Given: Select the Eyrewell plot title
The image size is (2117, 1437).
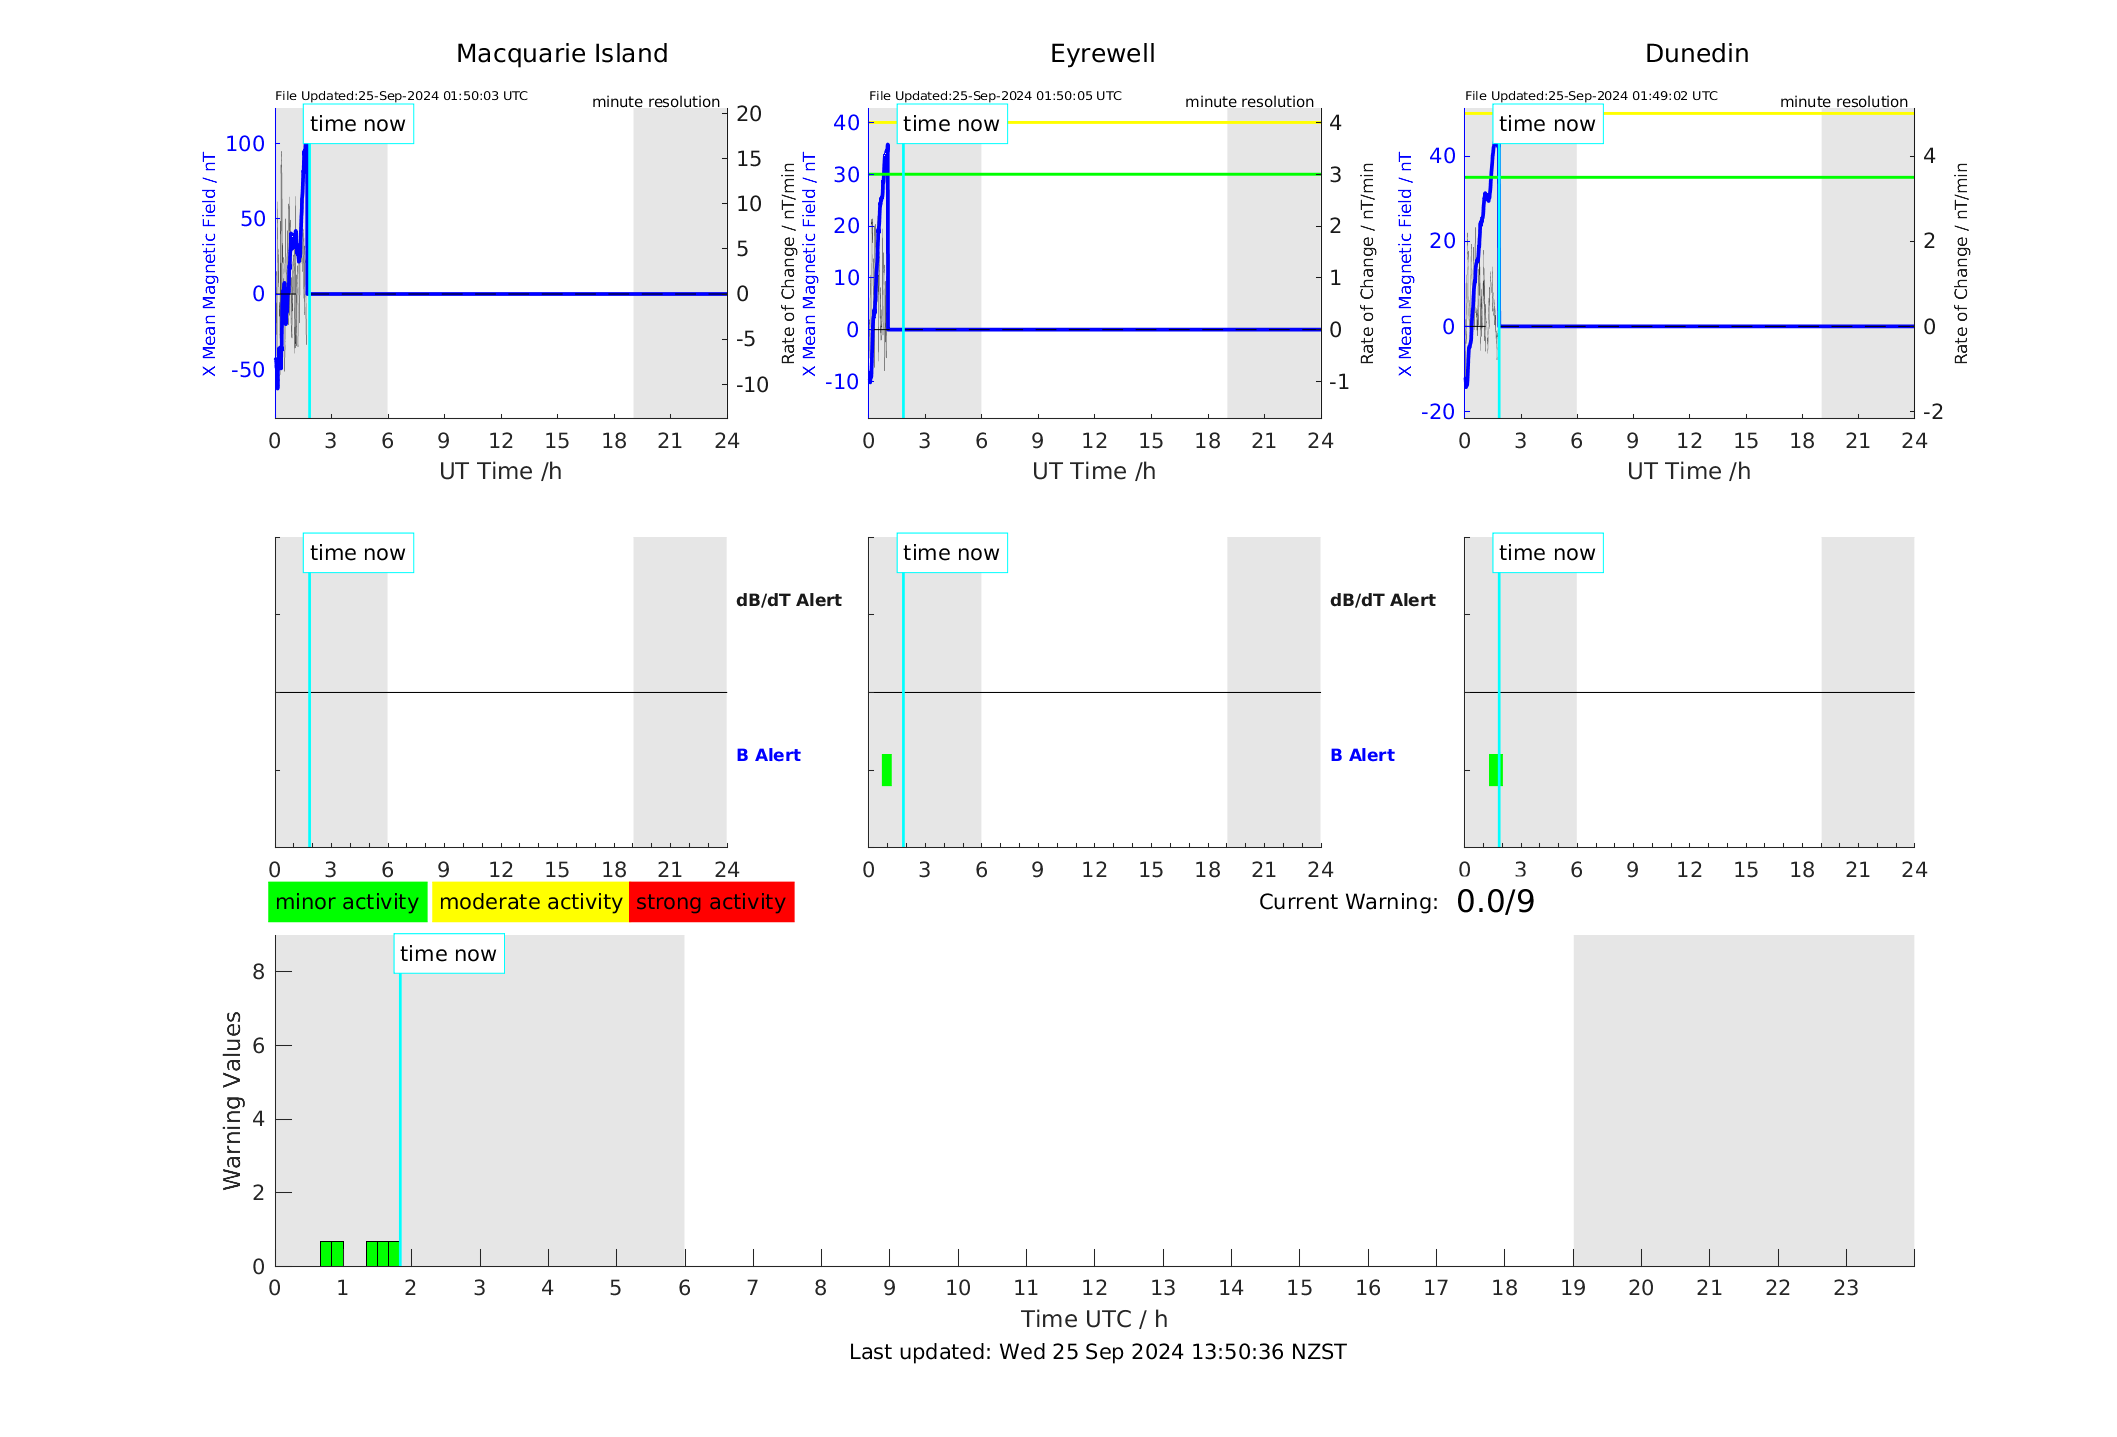Looking at the screenshot, I should tap(1102, 54).
